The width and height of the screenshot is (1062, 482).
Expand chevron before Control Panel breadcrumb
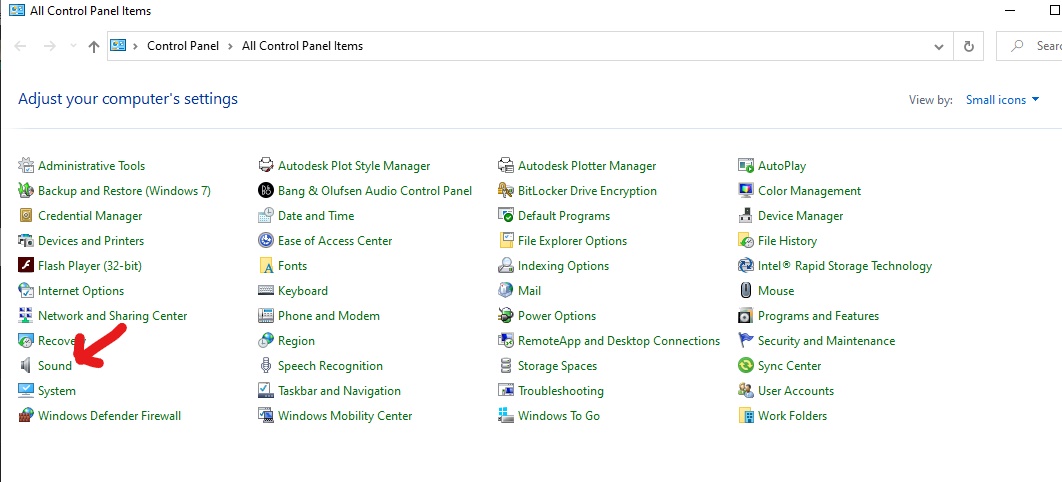(x=135, y=46)
